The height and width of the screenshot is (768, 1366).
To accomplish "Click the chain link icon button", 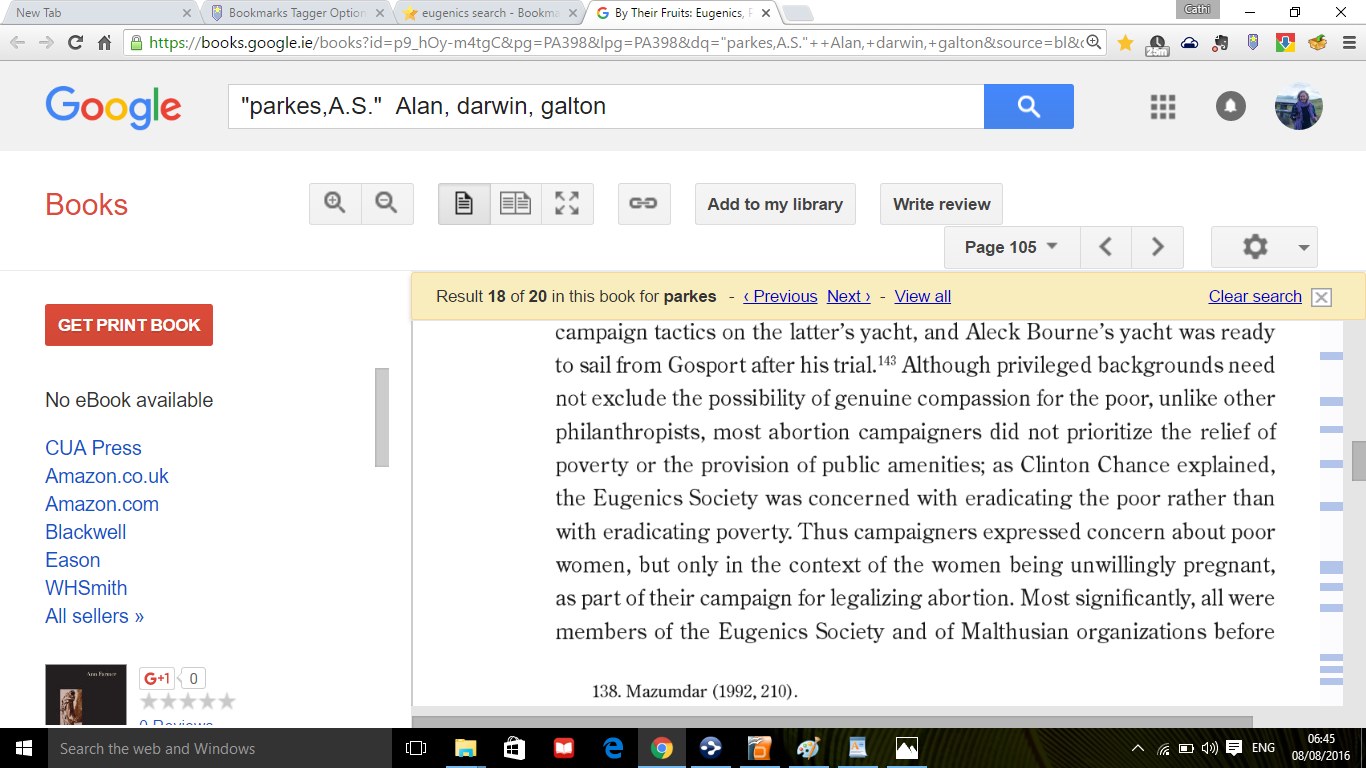I will click(x=644, y=204).
